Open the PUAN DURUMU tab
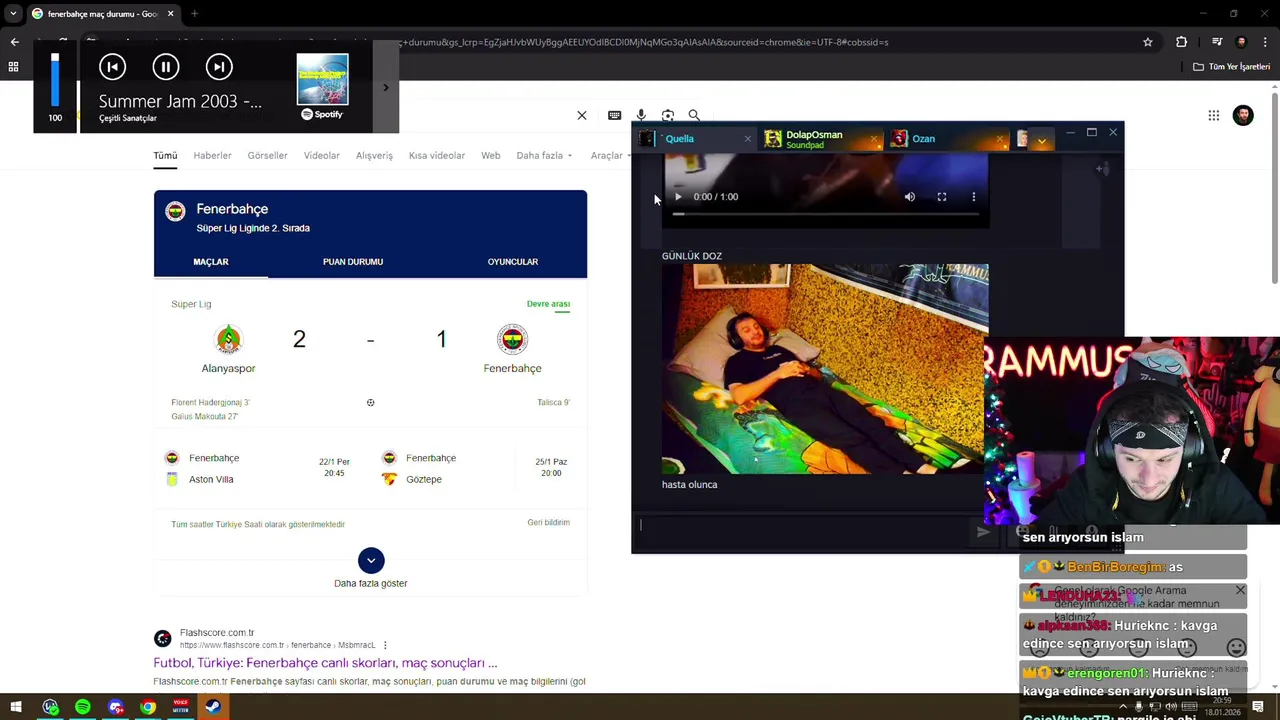The image size is (1280, 720). pos(353,262)
